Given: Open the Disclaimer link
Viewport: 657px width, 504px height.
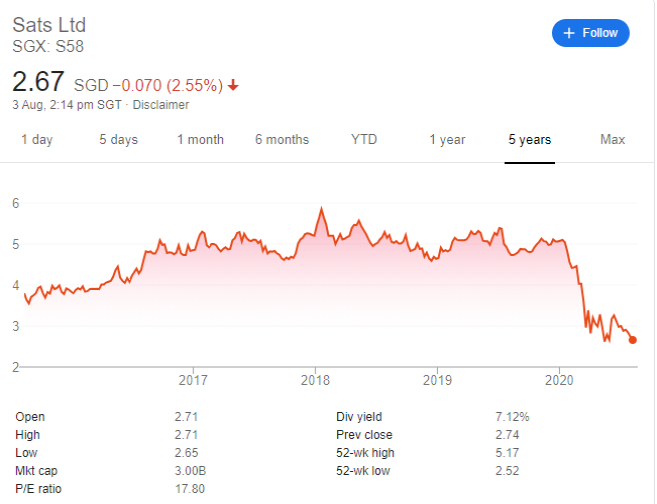Looking at the screenshot, I should [161, 105].
